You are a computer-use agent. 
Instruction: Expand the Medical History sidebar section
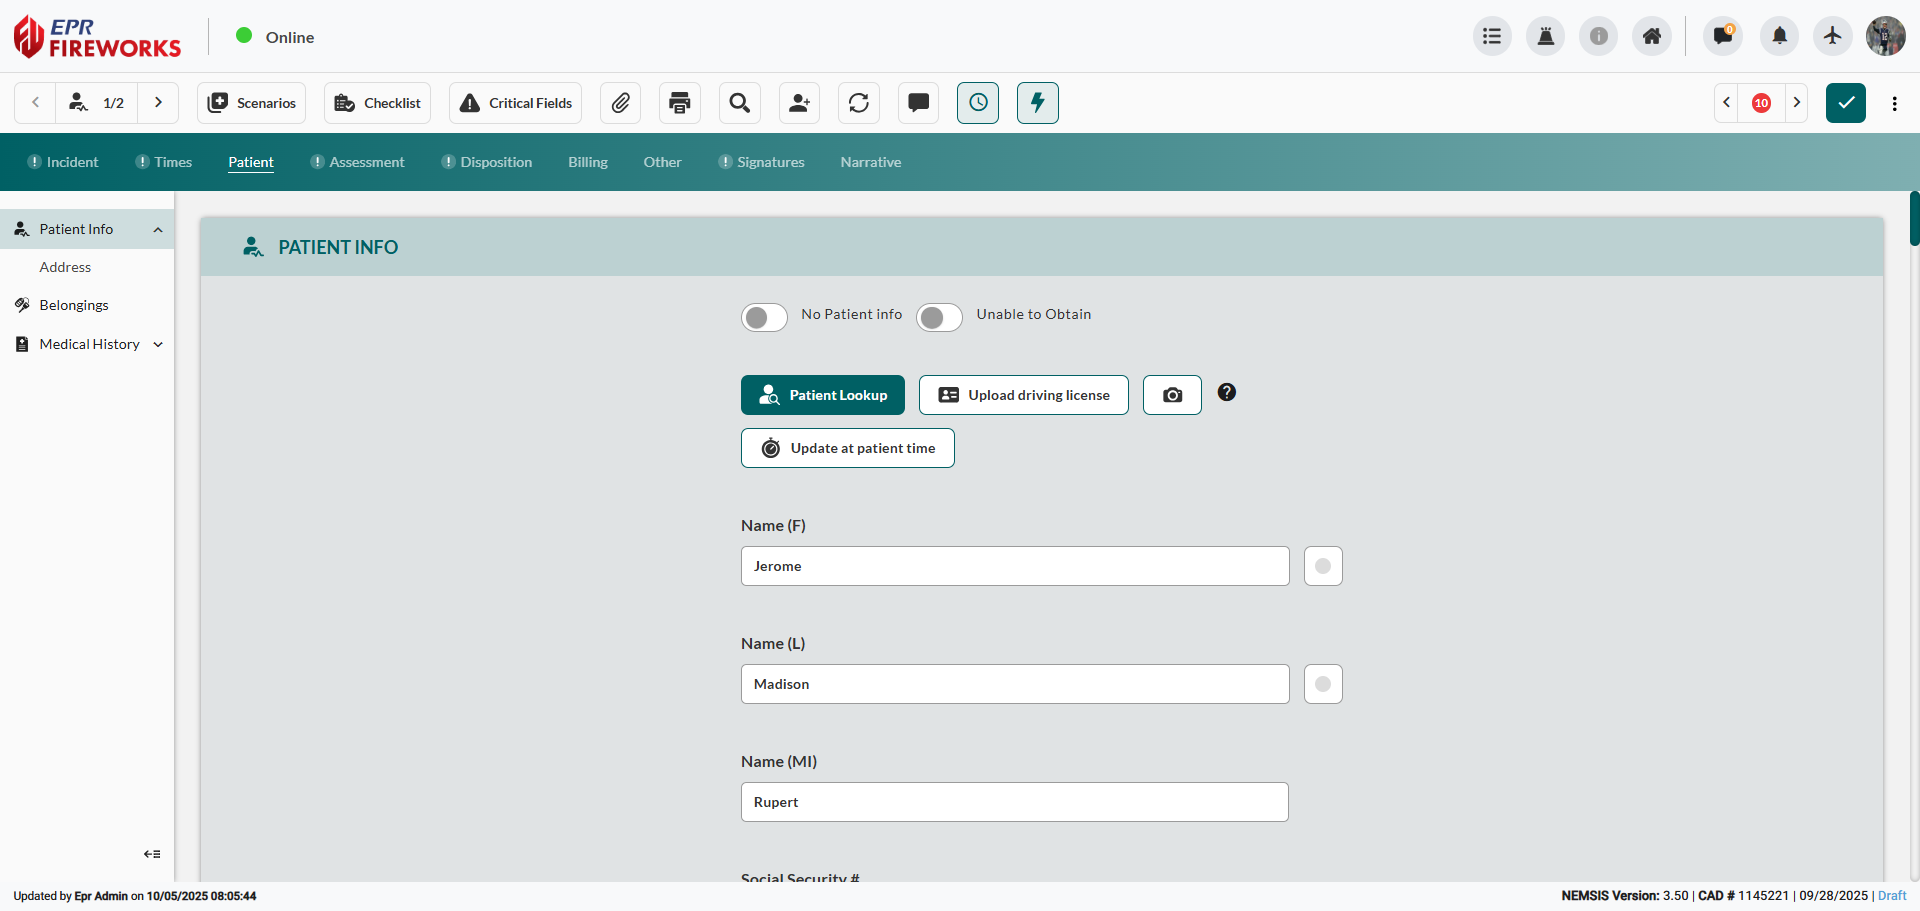pyautogui.click(x=158, y=344)
